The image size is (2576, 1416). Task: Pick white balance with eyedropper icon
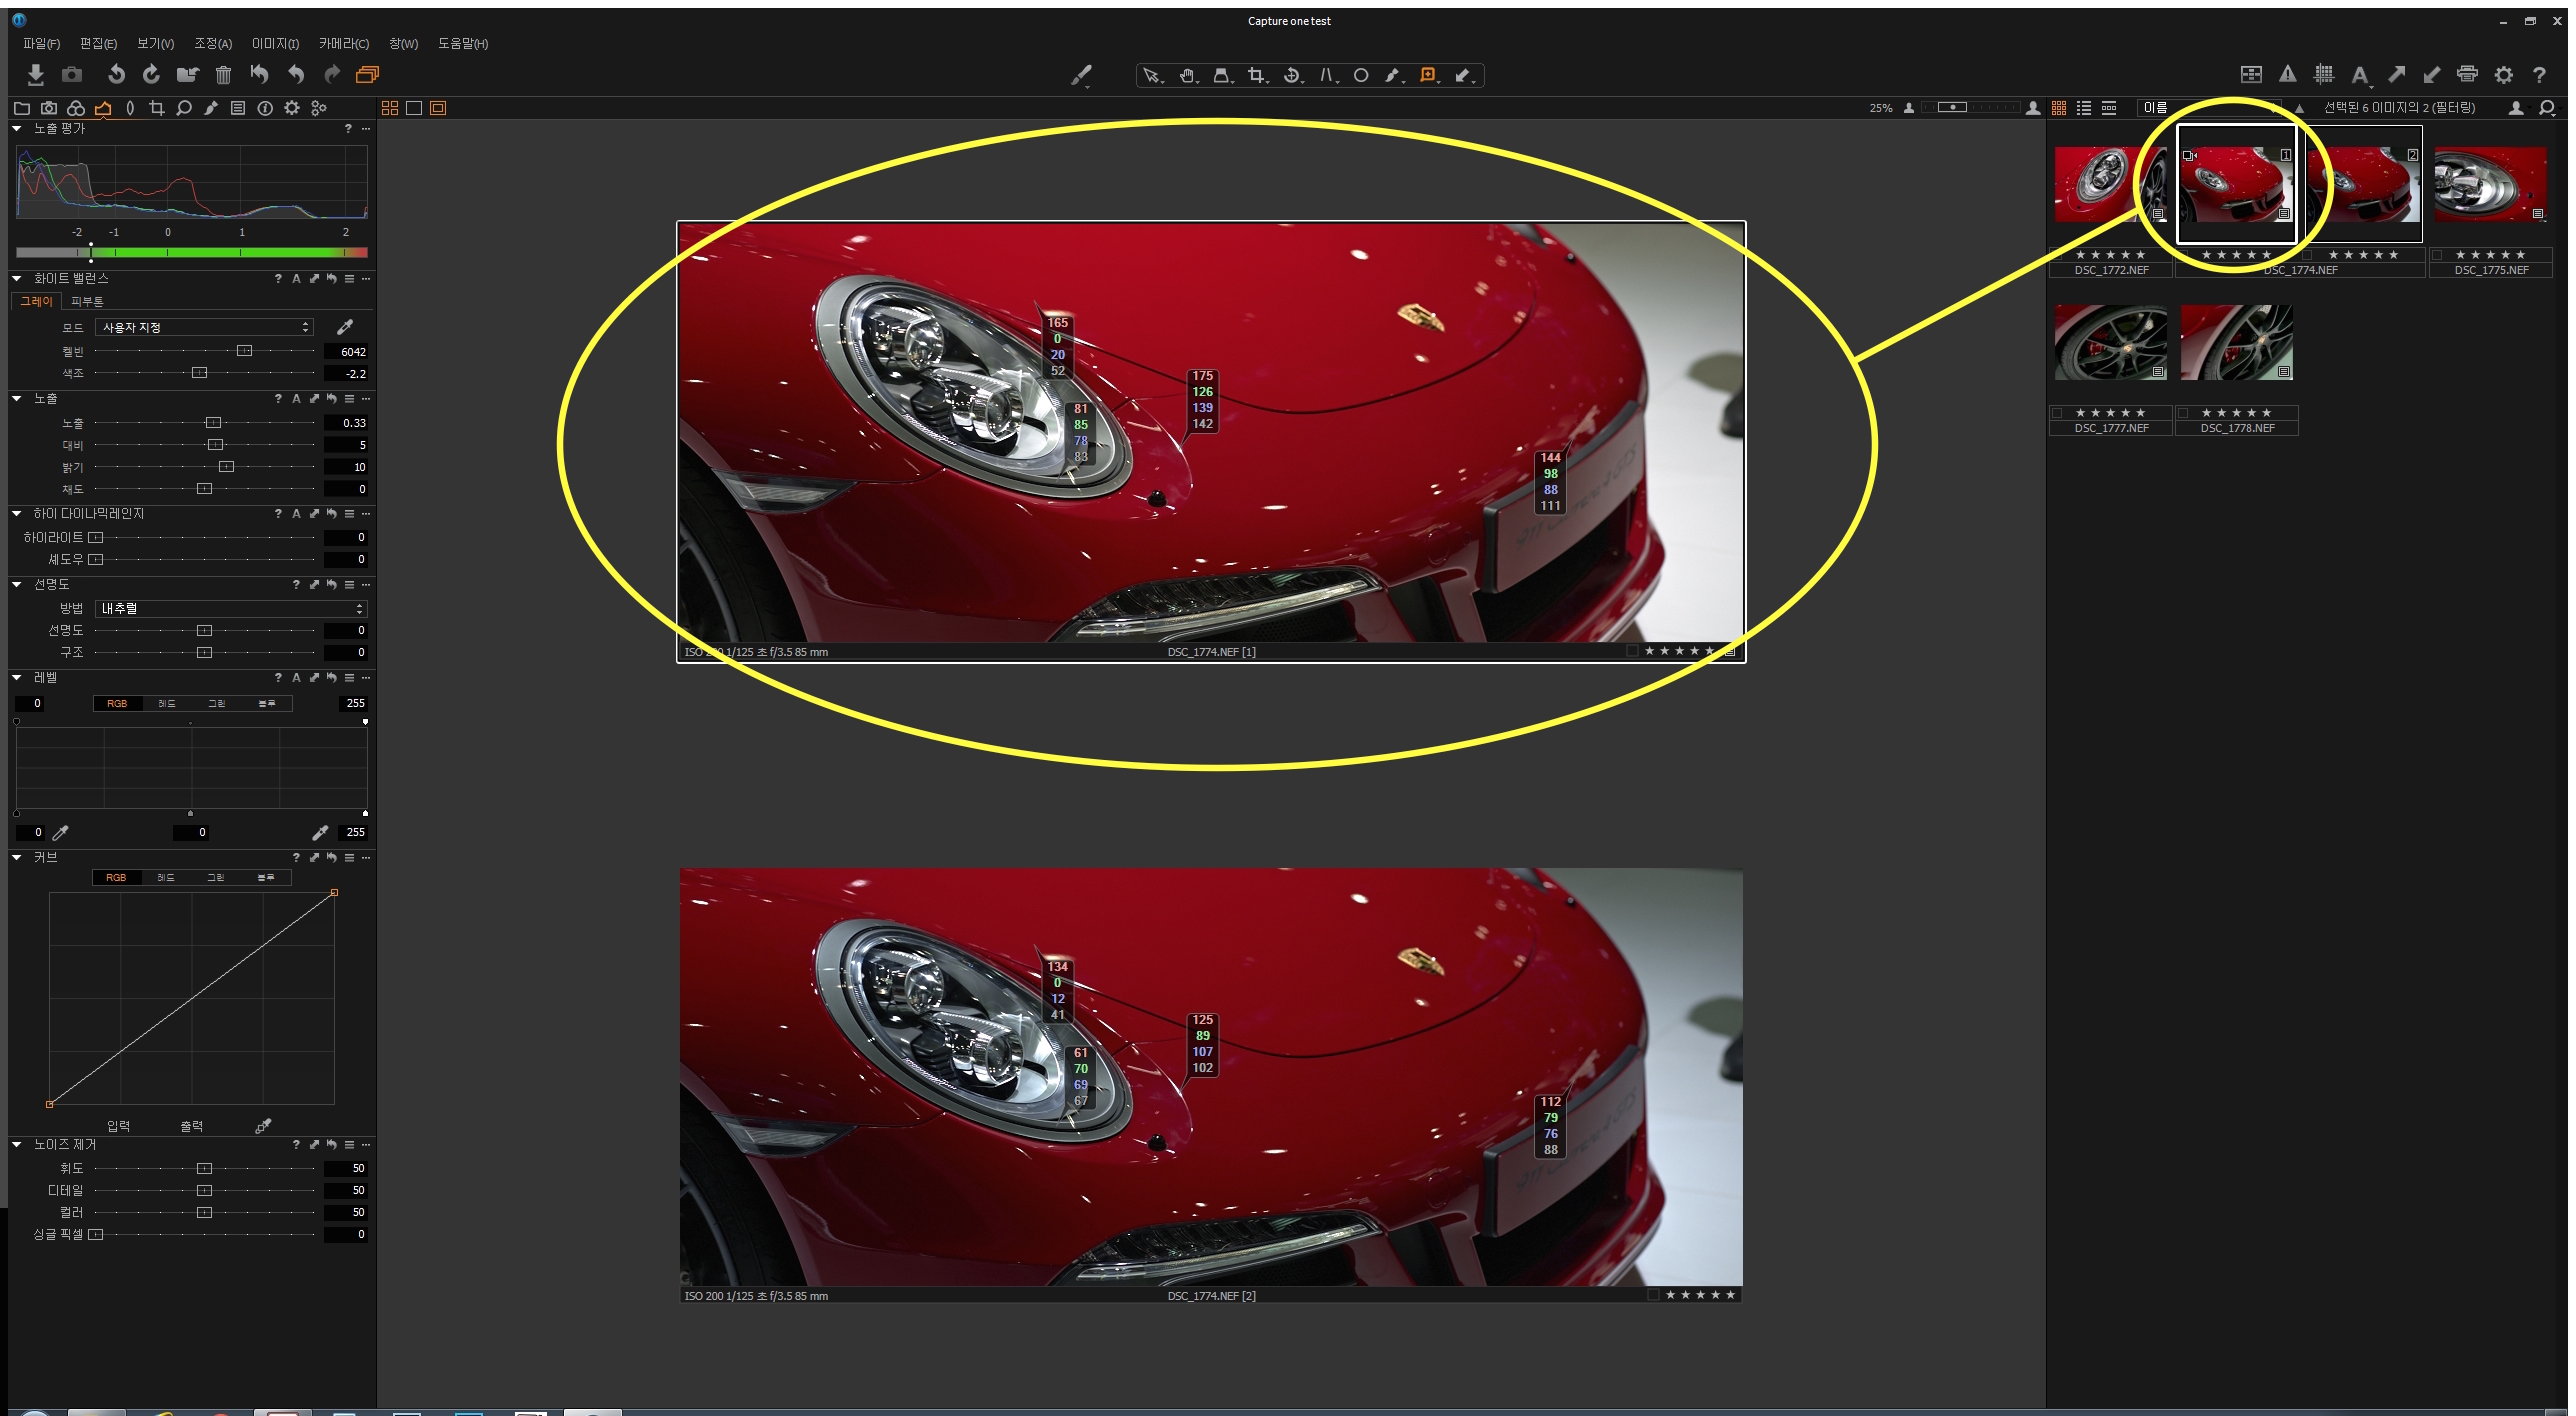click(x=345, y=327)
